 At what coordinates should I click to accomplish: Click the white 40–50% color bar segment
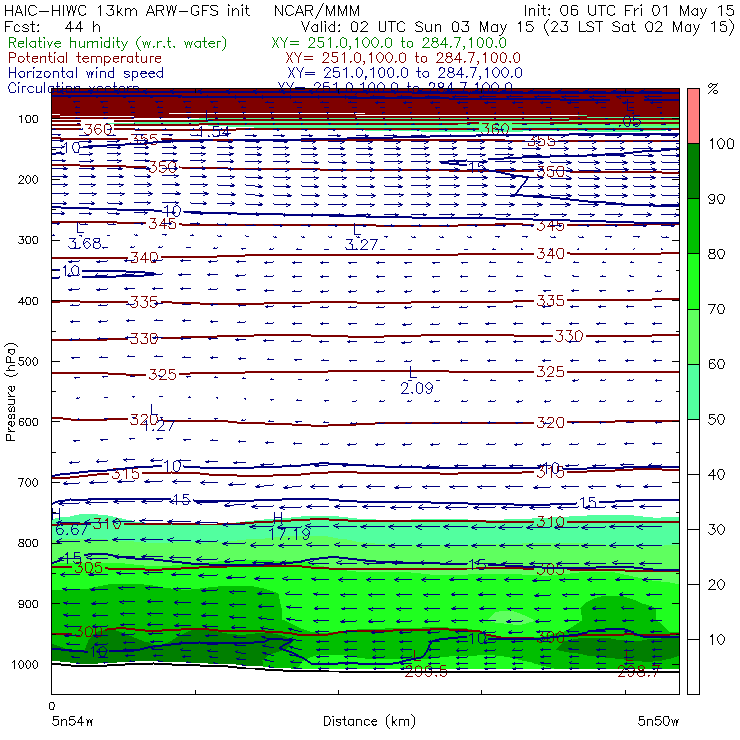(693, 446)
